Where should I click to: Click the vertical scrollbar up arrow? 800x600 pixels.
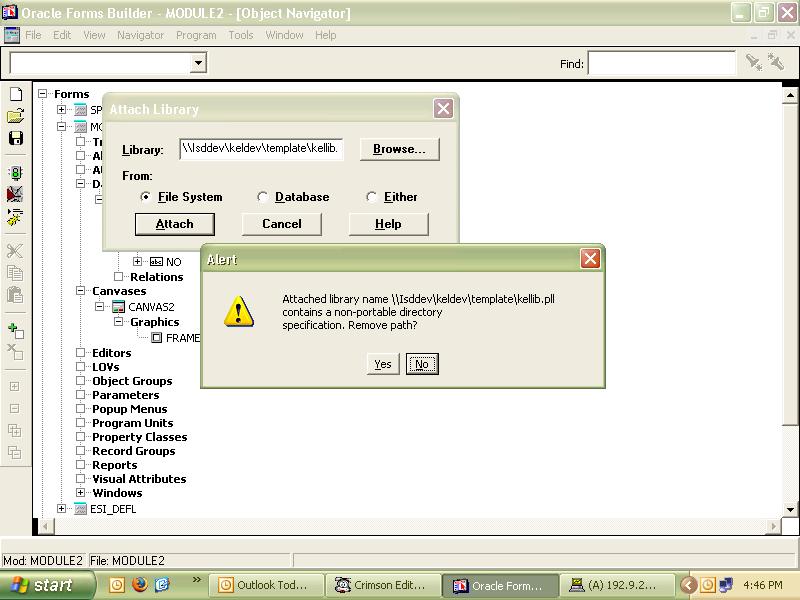[x=790, y=95]
